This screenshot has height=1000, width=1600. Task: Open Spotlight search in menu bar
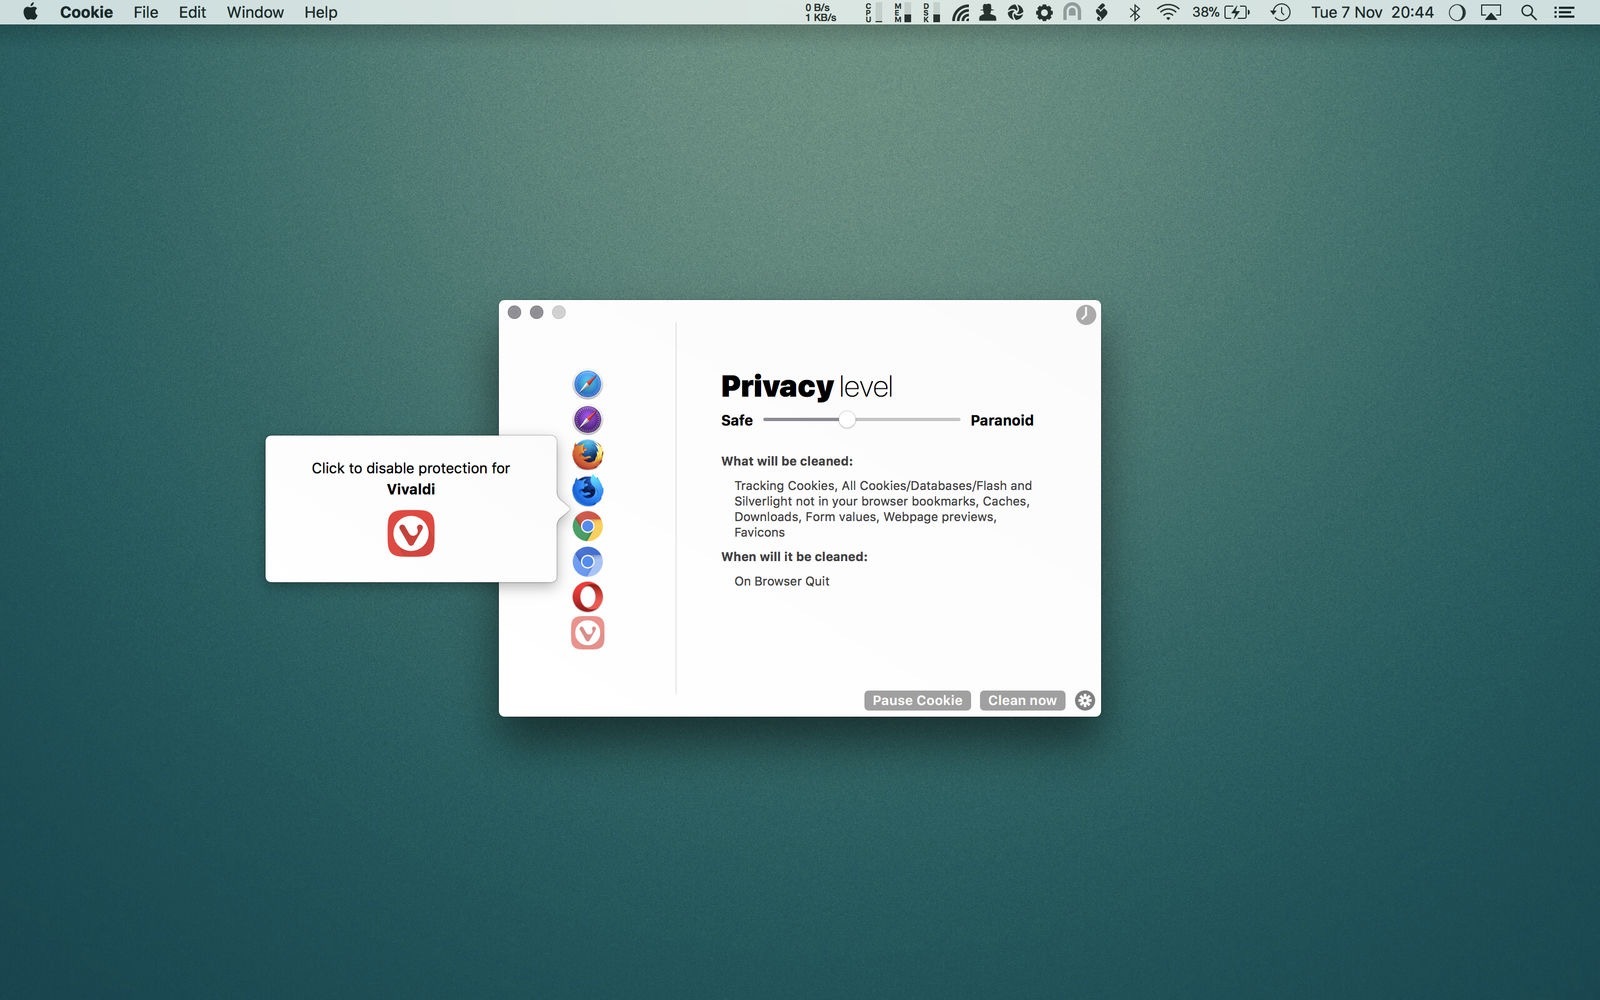pyautogui.click(x=1528, y=12)
